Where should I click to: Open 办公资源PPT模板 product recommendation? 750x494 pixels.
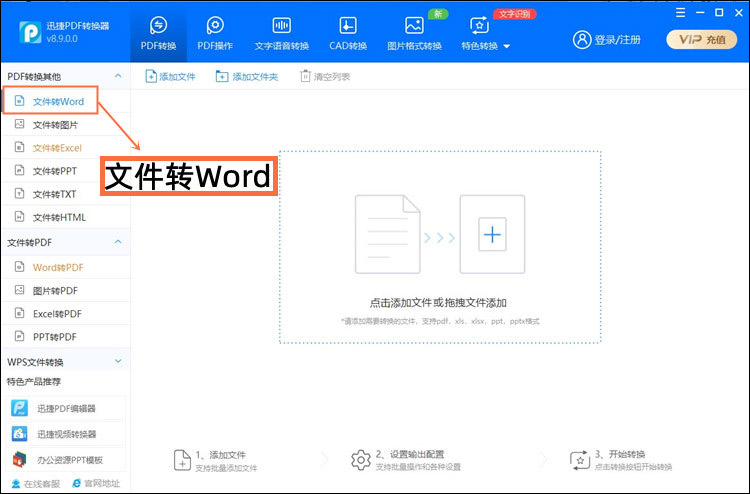[66, 460]
